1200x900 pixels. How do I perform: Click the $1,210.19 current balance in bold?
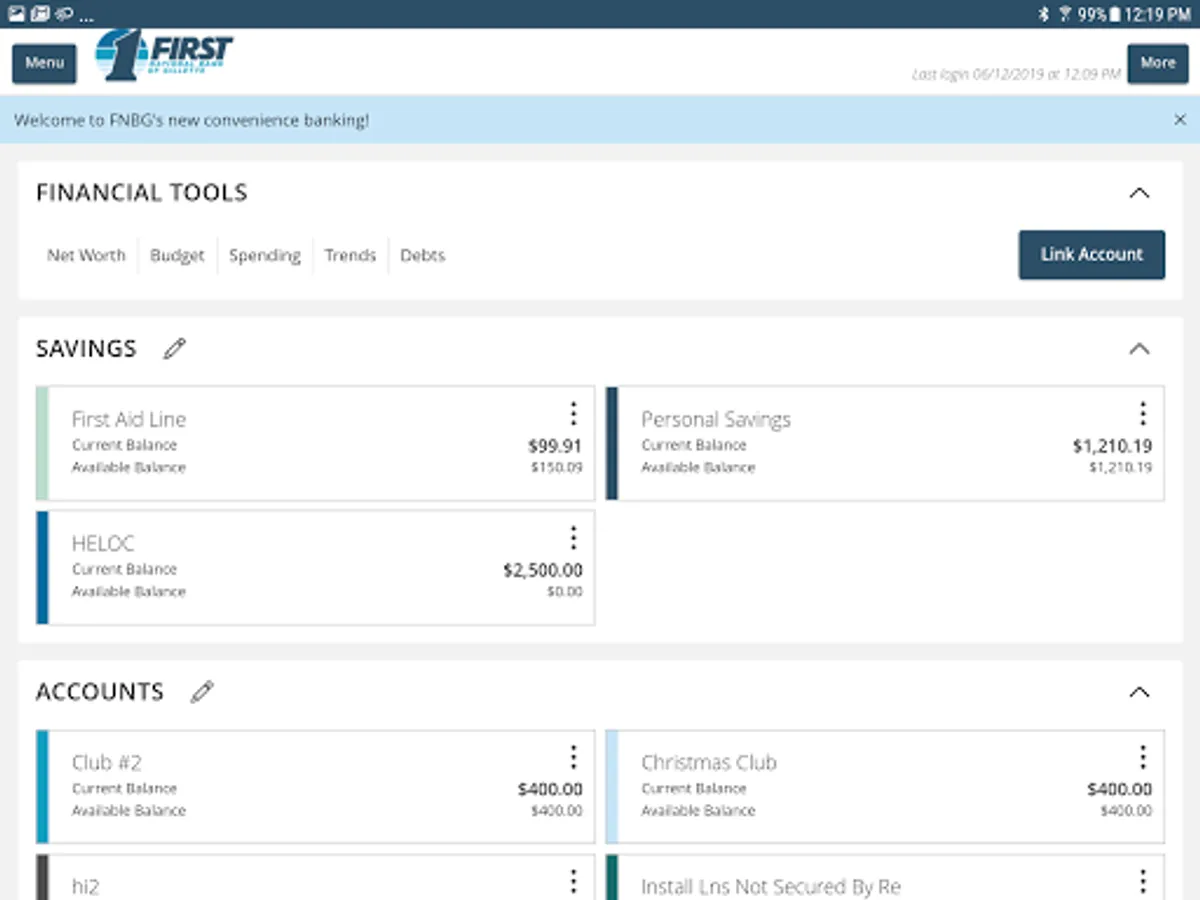(x=1112, y=446)
